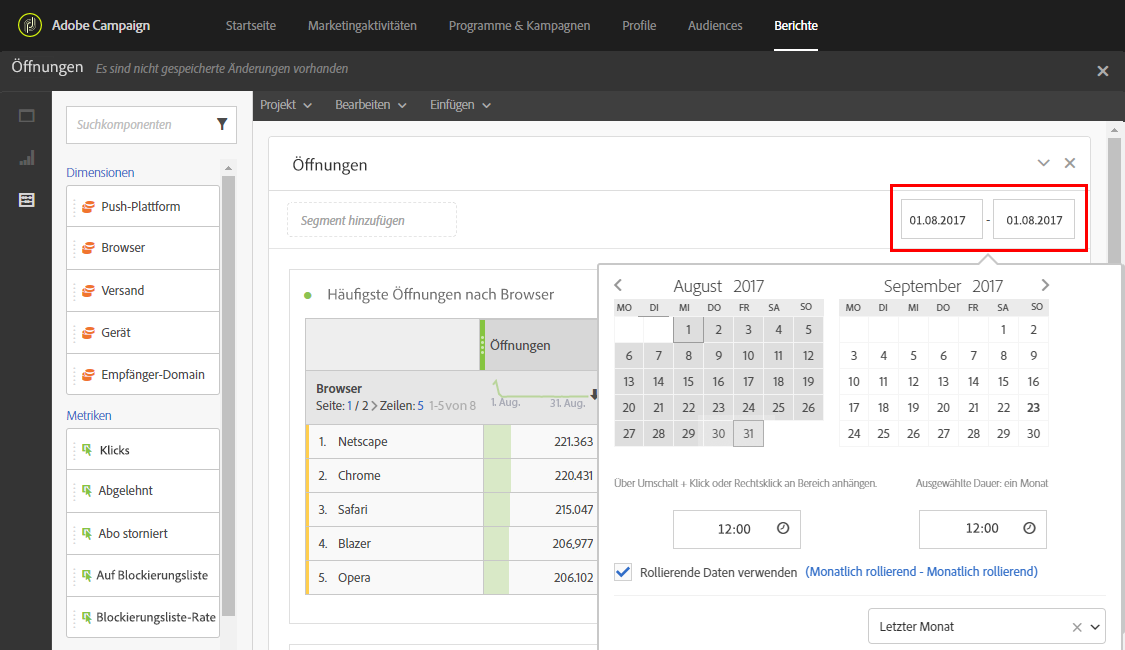Viewport: 1125px width, 650px height.
Task: Click the Monatlich rollierend link
Action: coord(921,572)
